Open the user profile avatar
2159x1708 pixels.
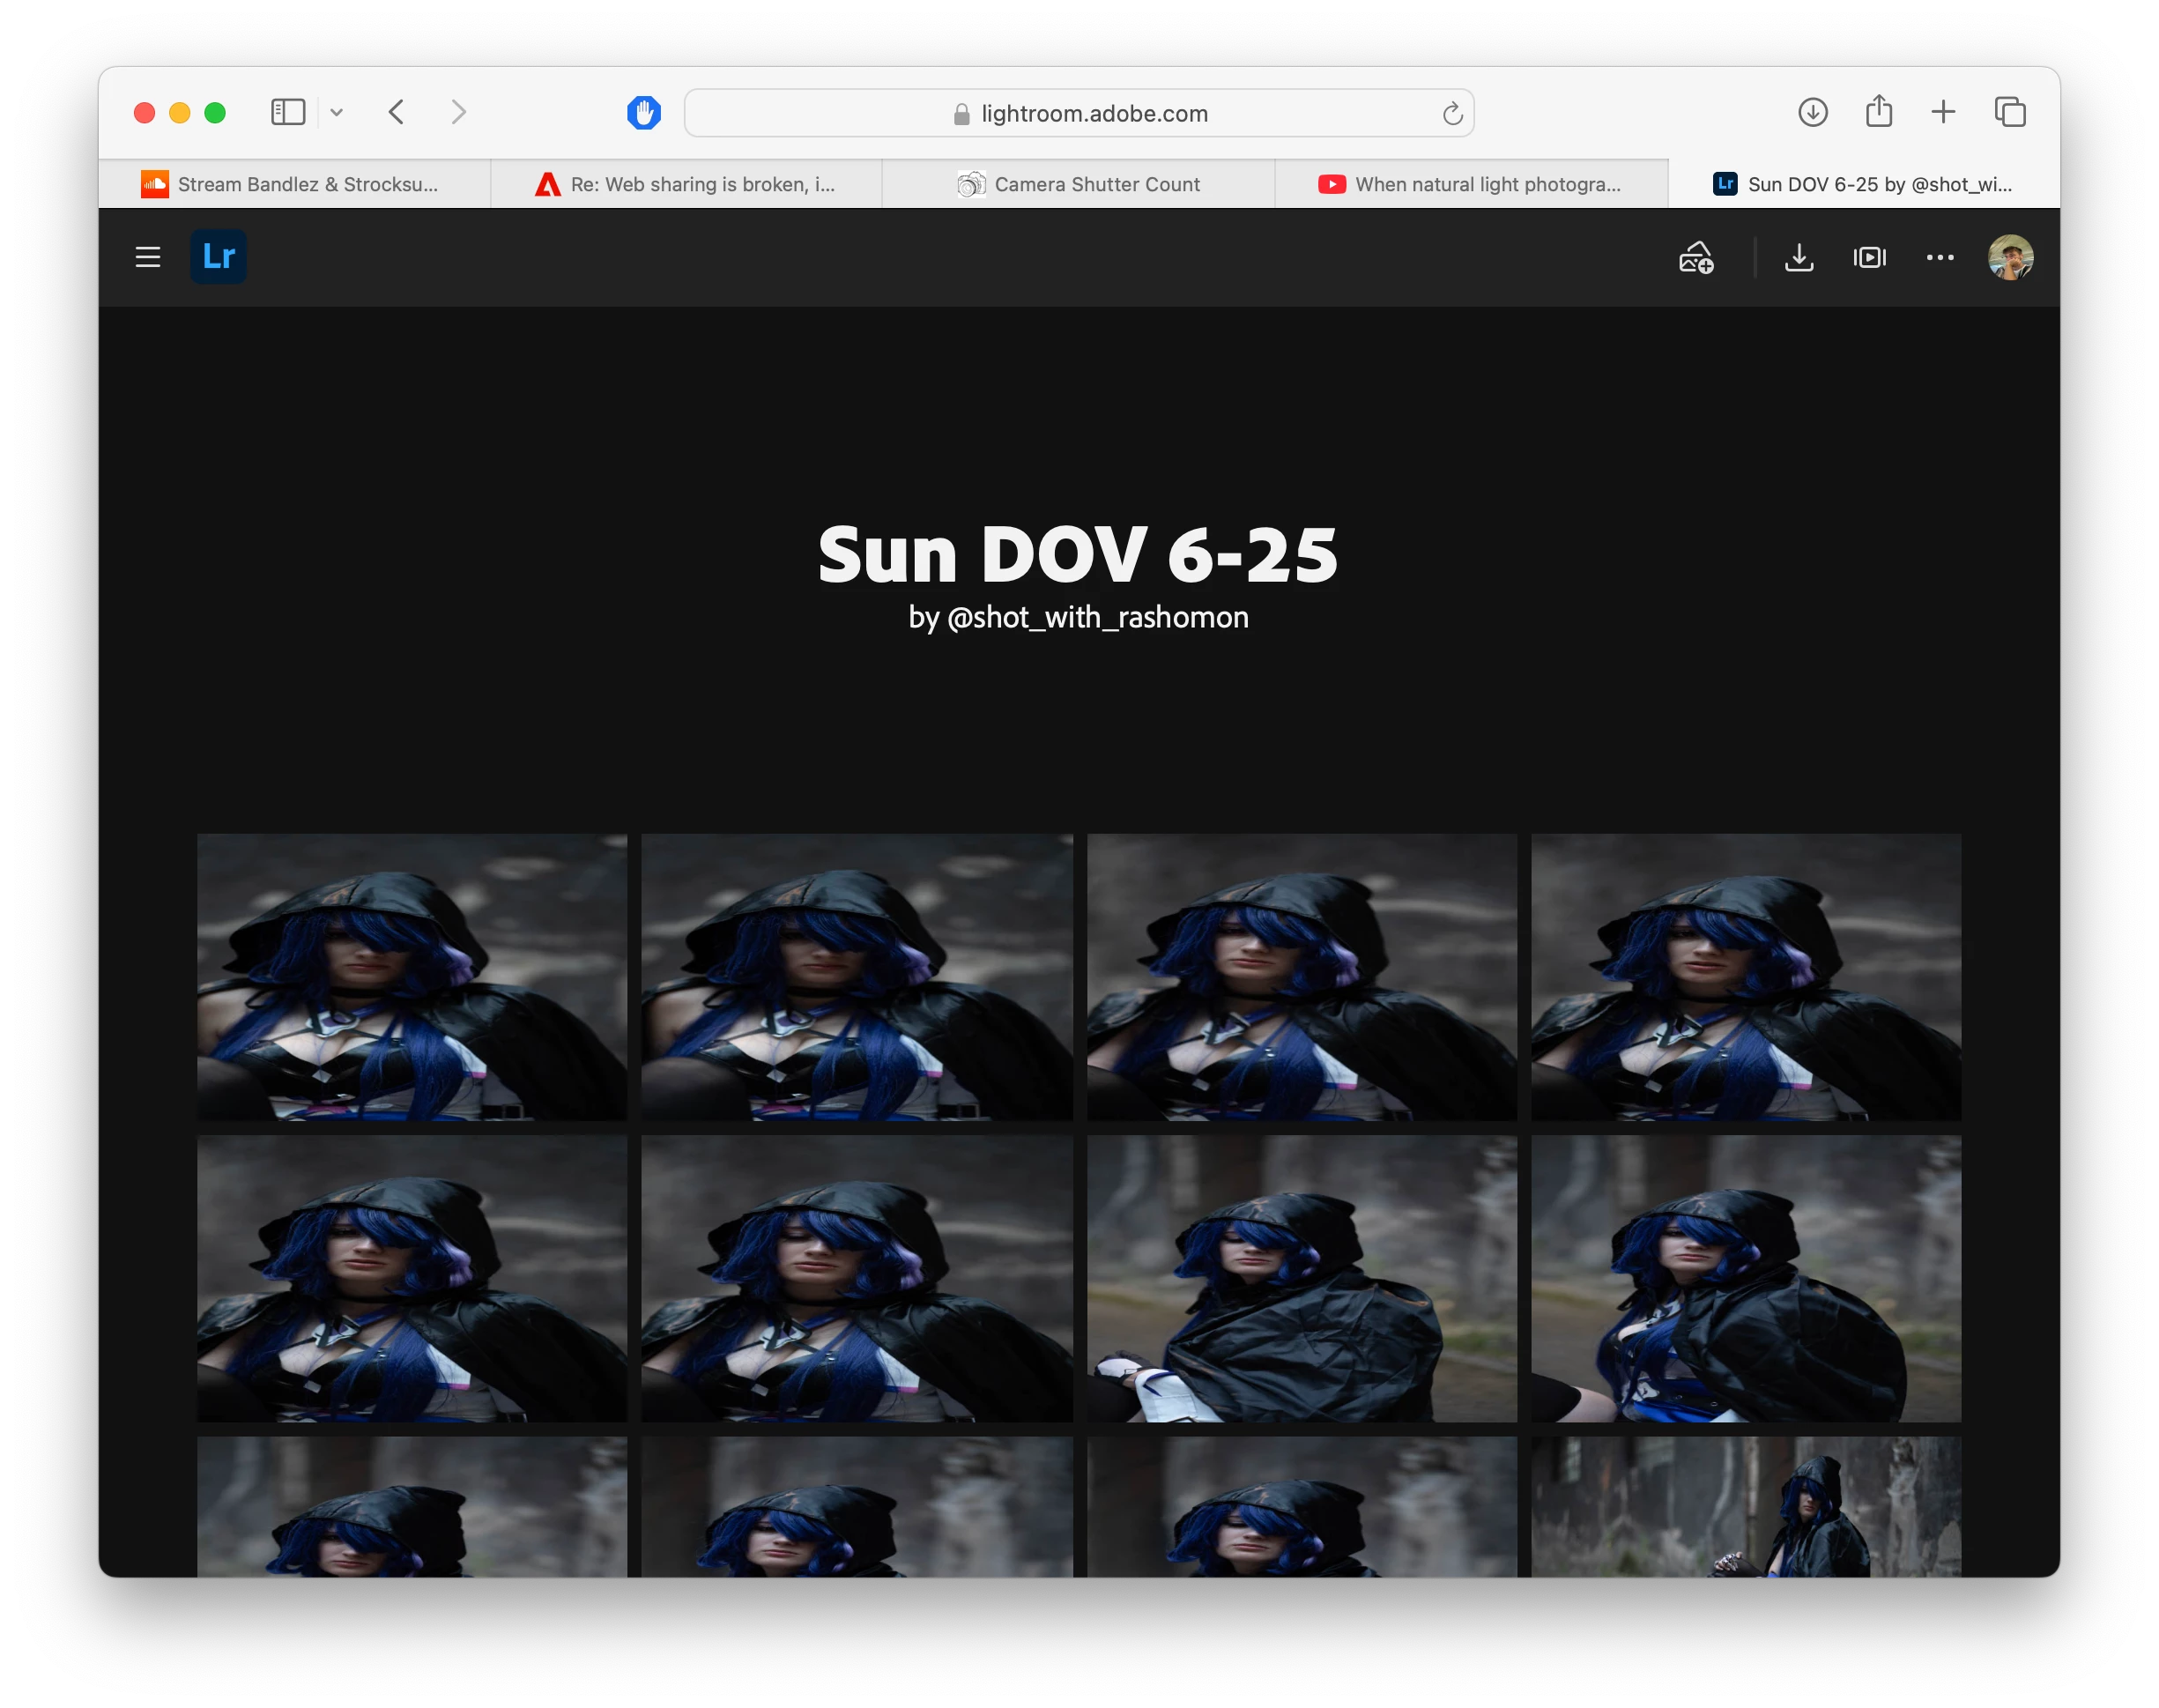click(2010, 257)
